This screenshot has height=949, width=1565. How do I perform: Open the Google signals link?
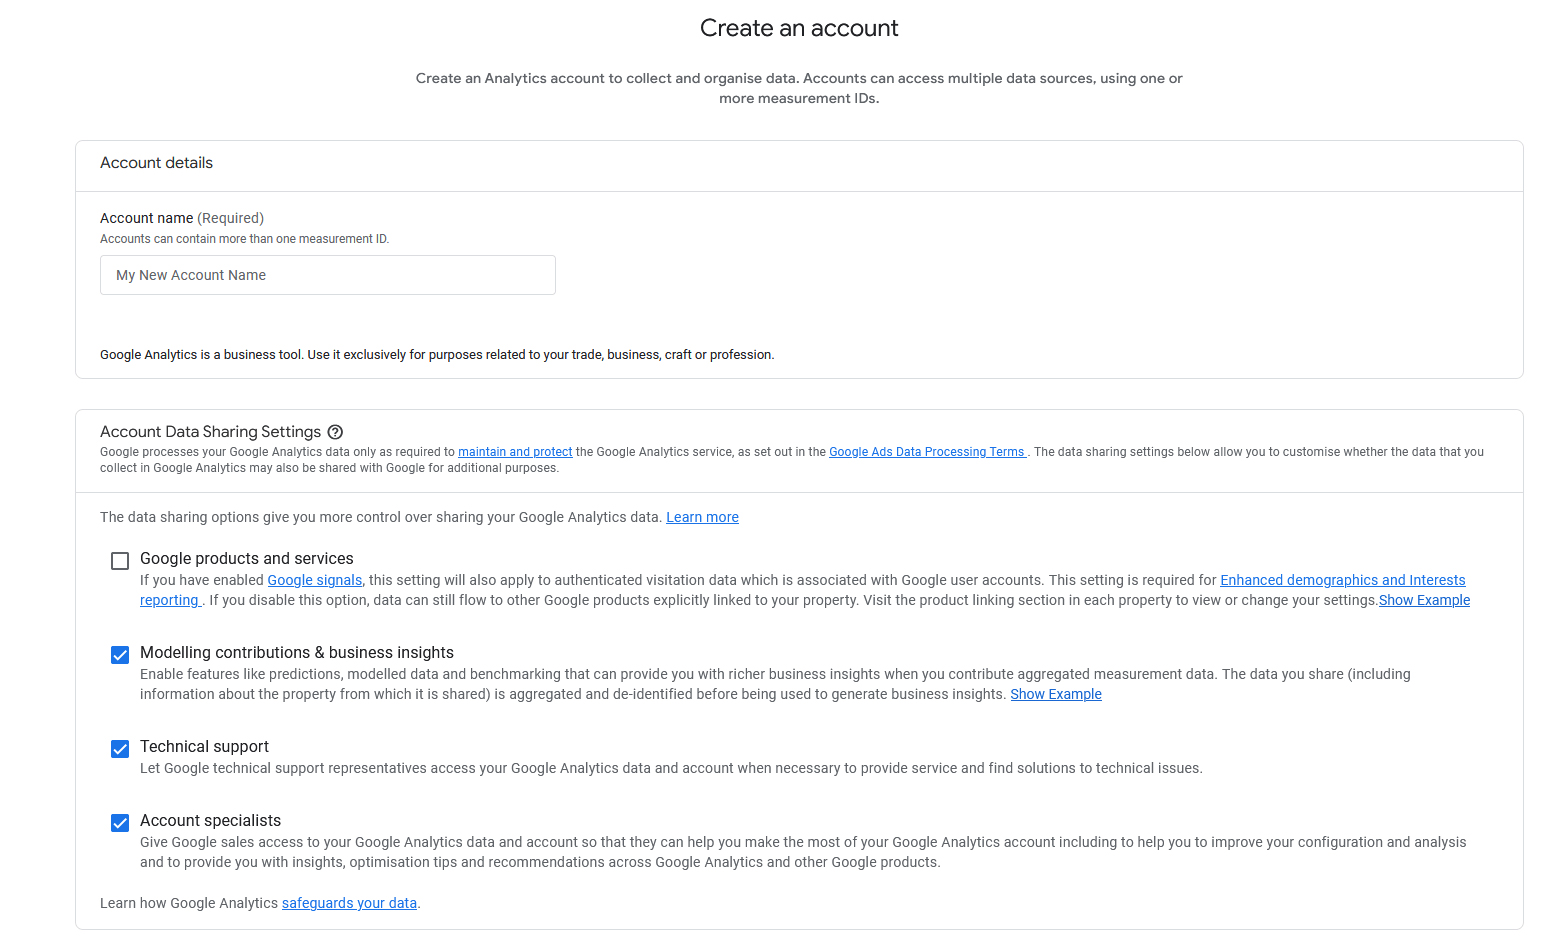tap(314, 580)
